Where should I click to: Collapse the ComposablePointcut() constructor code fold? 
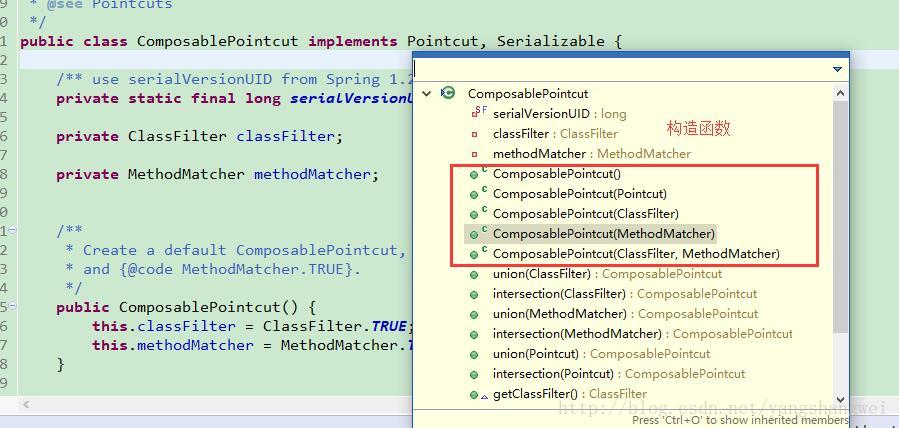(x=10, y=307)
